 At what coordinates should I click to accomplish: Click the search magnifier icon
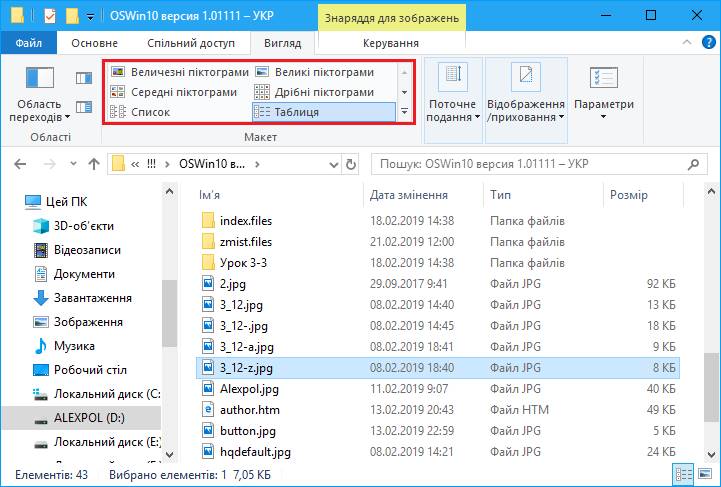click(693, 164)
